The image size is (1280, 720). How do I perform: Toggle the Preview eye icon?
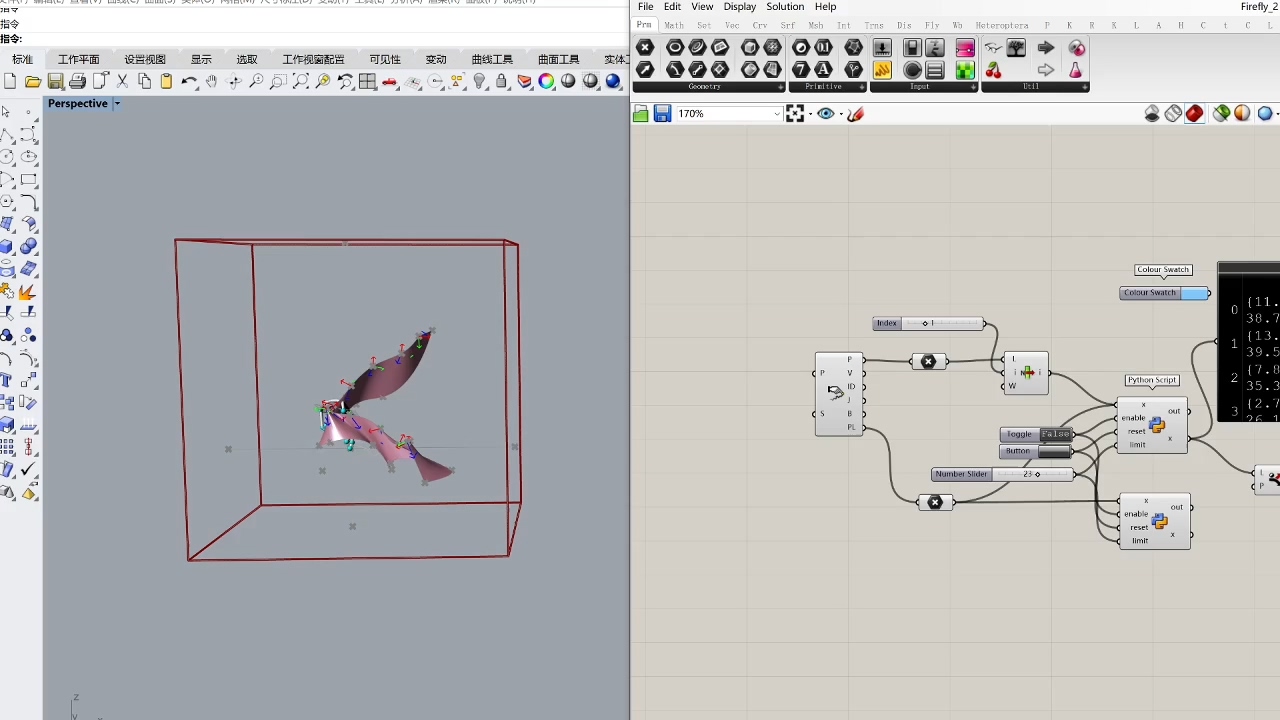point(826,114)
